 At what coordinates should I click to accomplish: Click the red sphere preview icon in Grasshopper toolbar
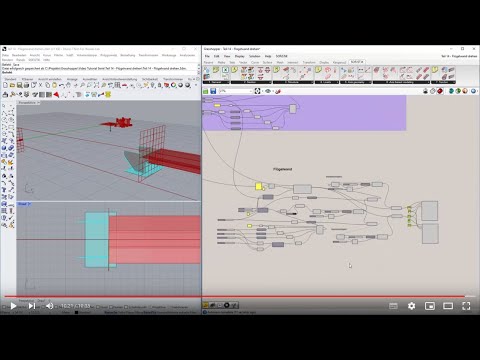(x=440, y=91)
